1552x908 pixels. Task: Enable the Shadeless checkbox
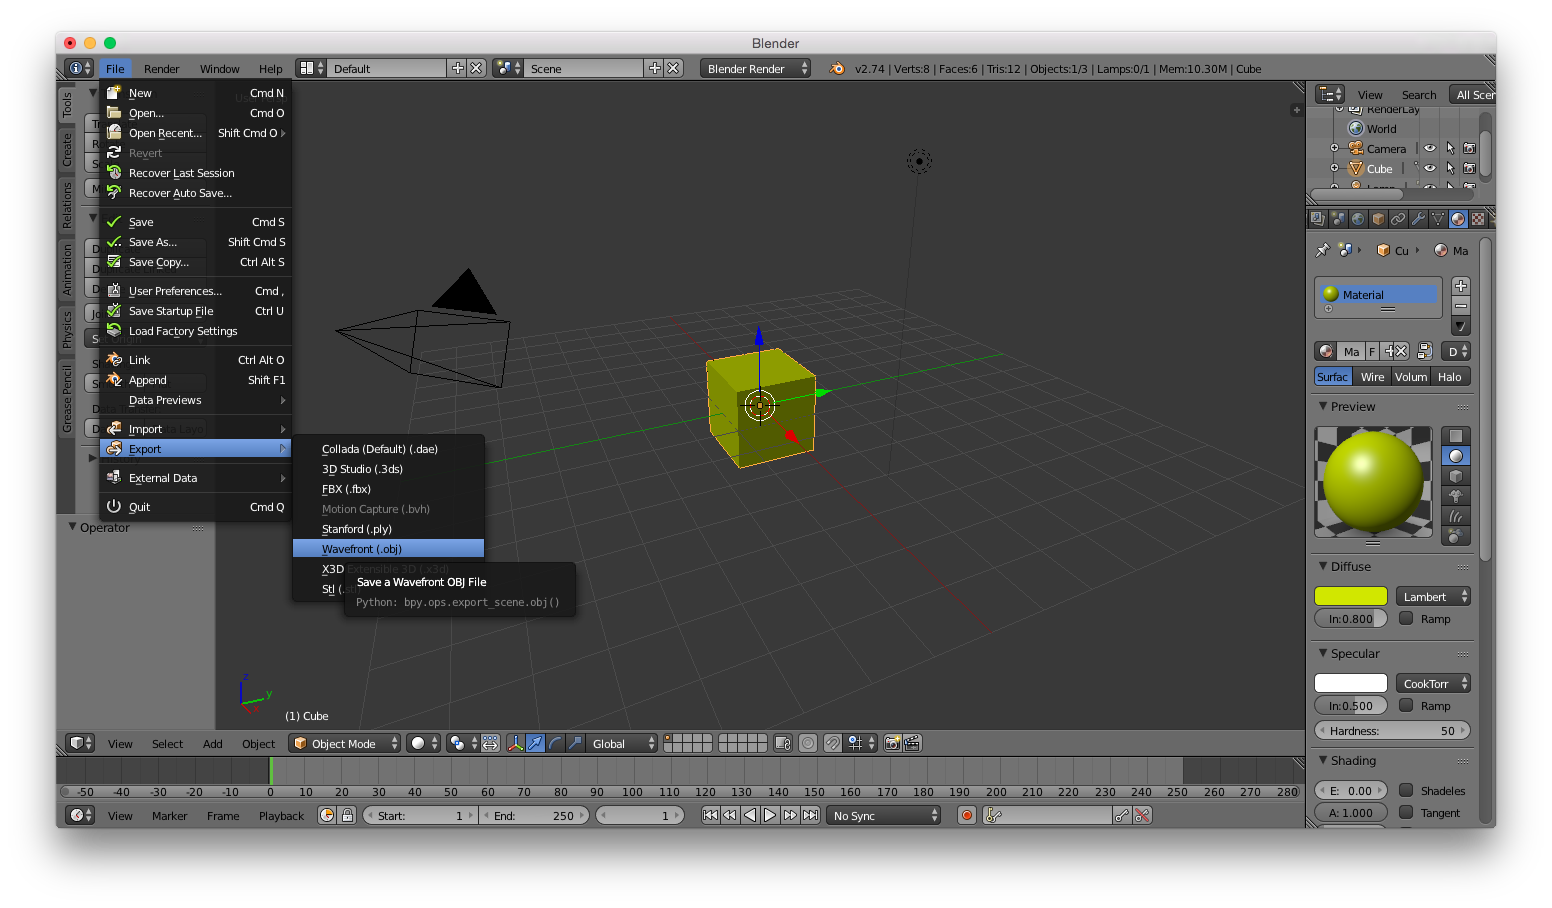[1406, 790]
